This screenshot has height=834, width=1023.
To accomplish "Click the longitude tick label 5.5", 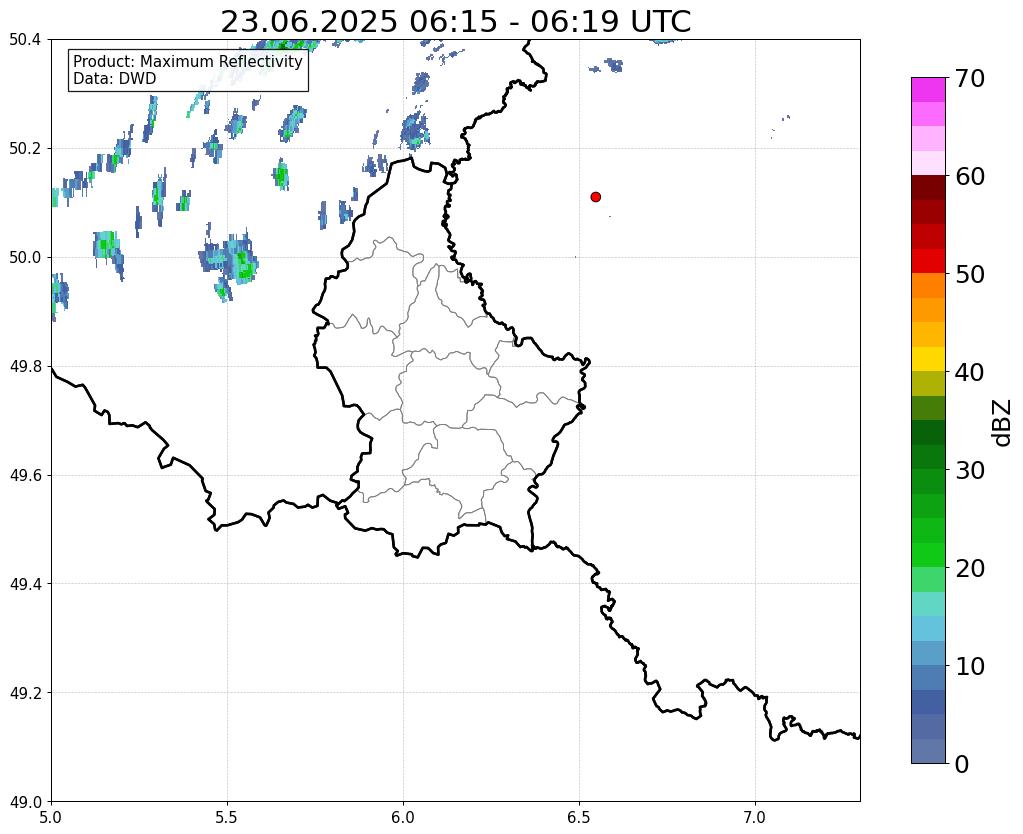I will 227,817.
